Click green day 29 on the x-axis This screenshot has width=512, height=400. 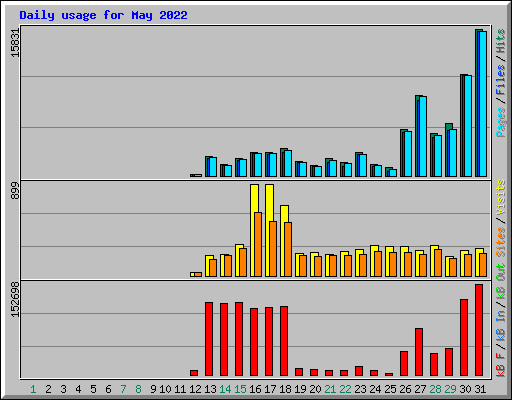tap(450, 389)
